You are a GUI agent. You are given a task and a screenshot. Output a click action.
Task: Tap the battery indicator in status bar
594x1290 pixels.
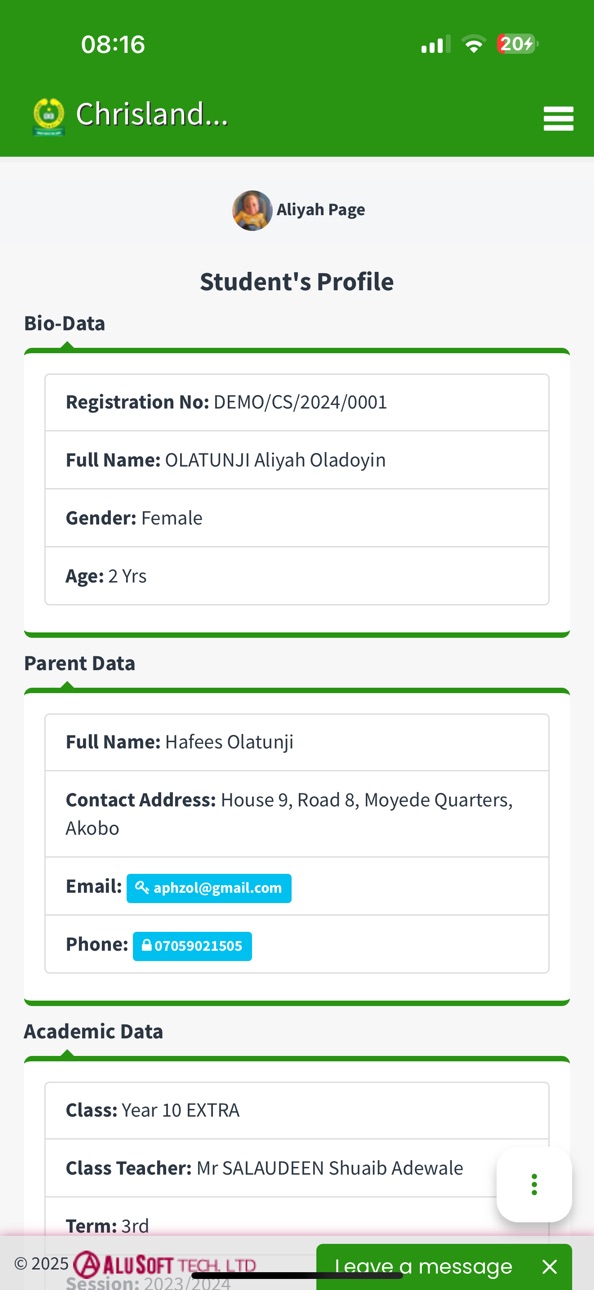coord(517,44)
